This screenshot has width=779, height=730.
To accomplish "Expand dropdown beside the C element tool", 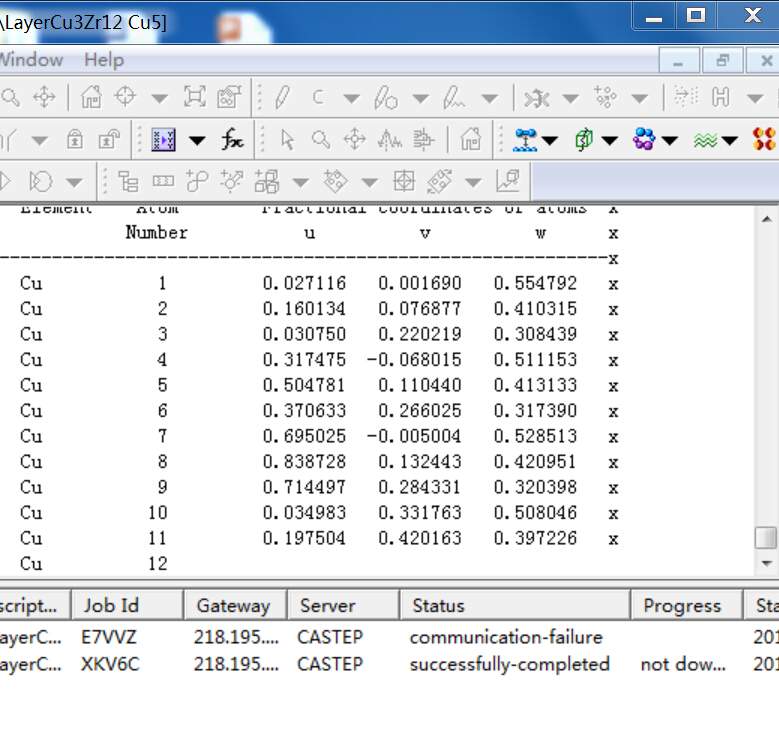I will click(351, 98).
